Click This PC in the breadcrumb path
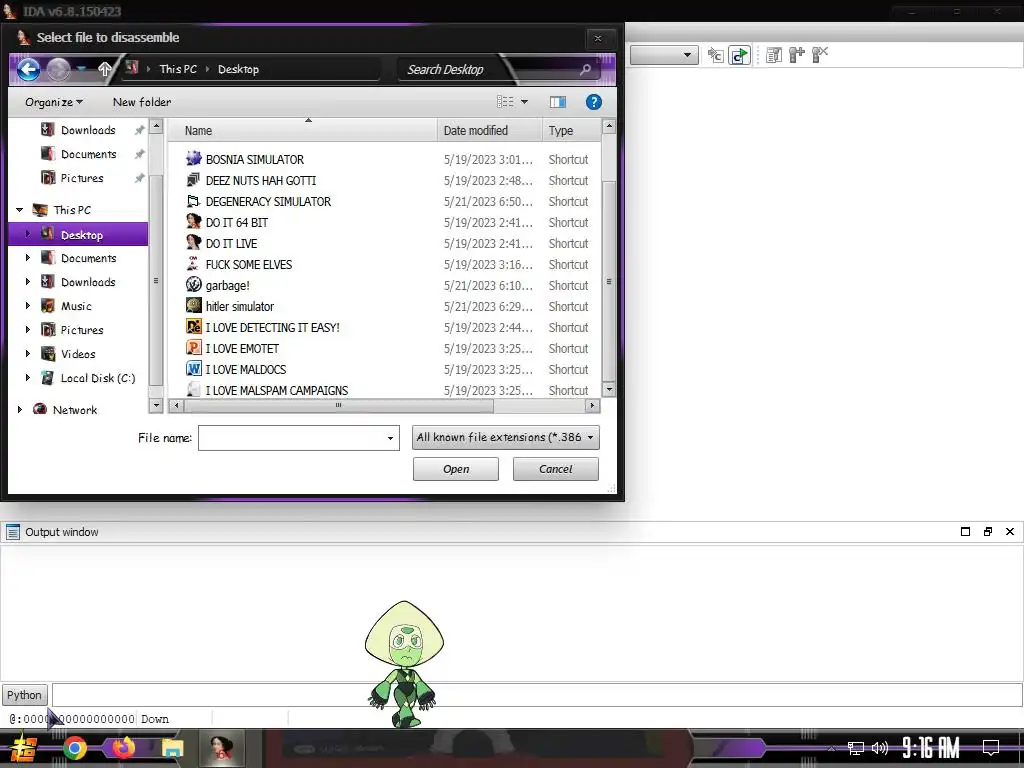 pos(178,69)
